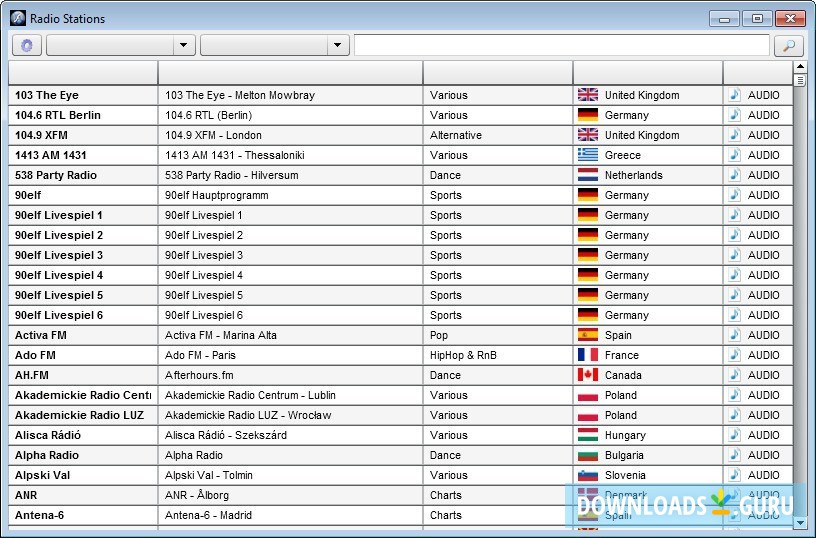Viewport: 816px width, 538px height.
Task: Click the audio note icon for AH.FM
Action: [734, 375]
